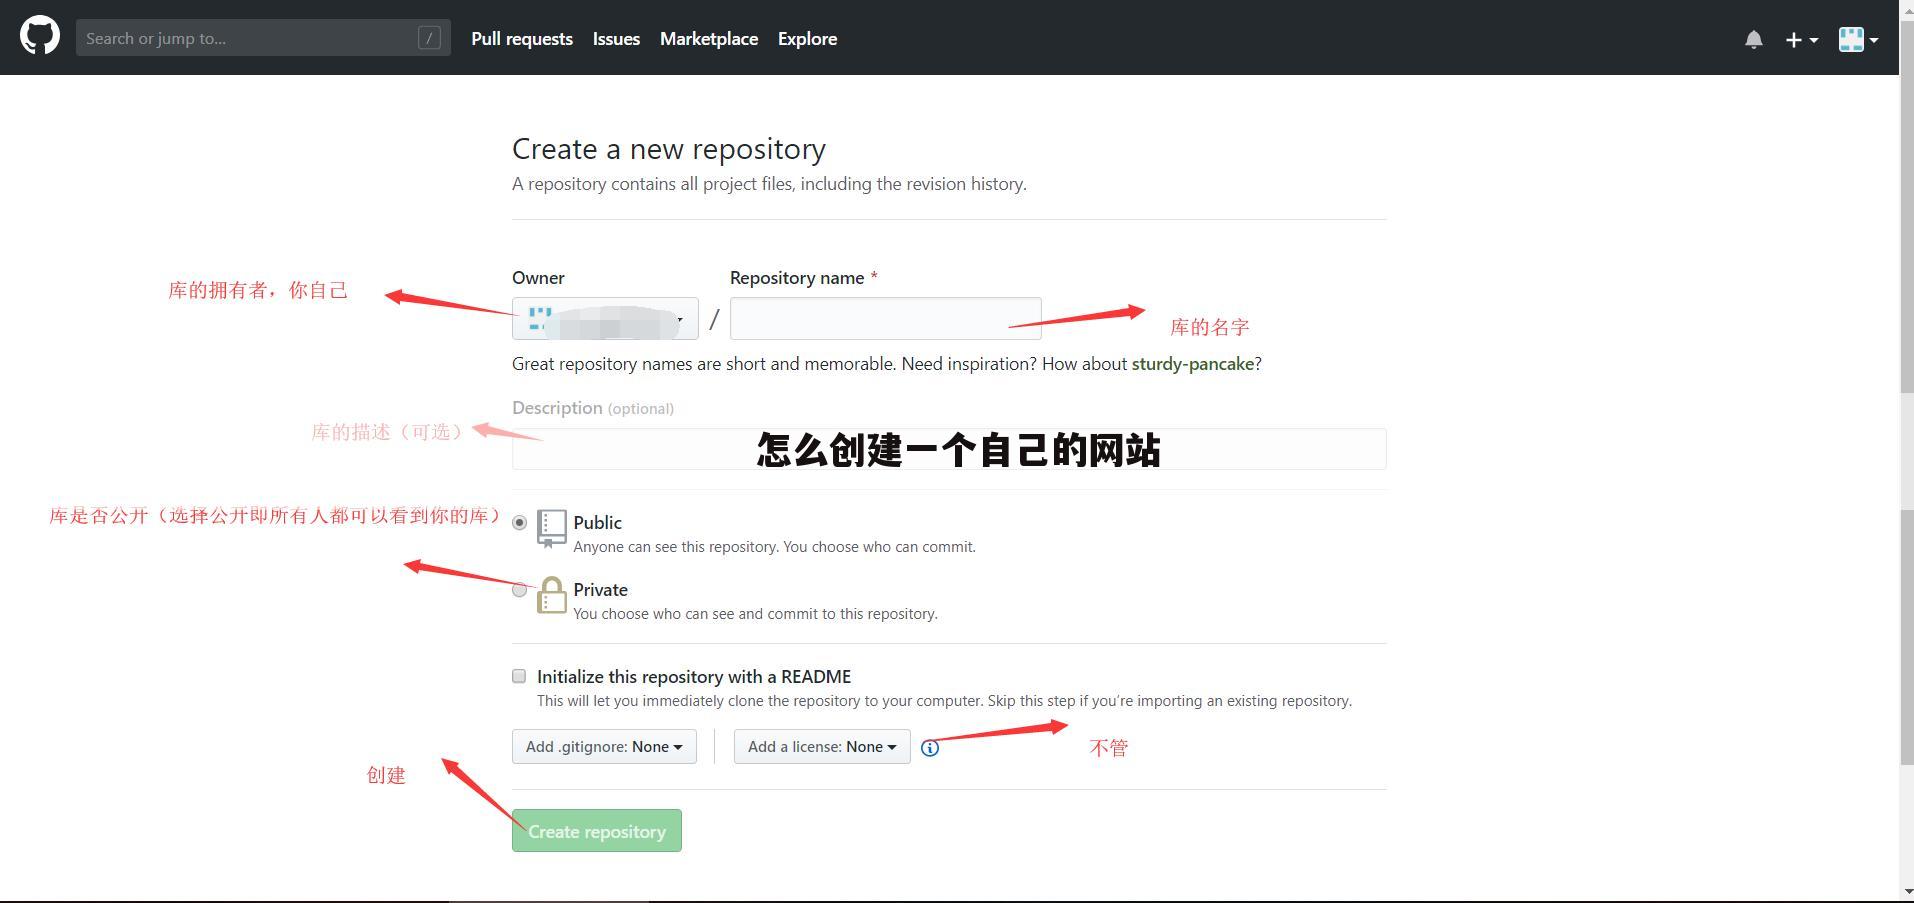This screenshot has width=1914, height=903.
Task: Click the "Create a new repository" heading
Action: [669, 149]
